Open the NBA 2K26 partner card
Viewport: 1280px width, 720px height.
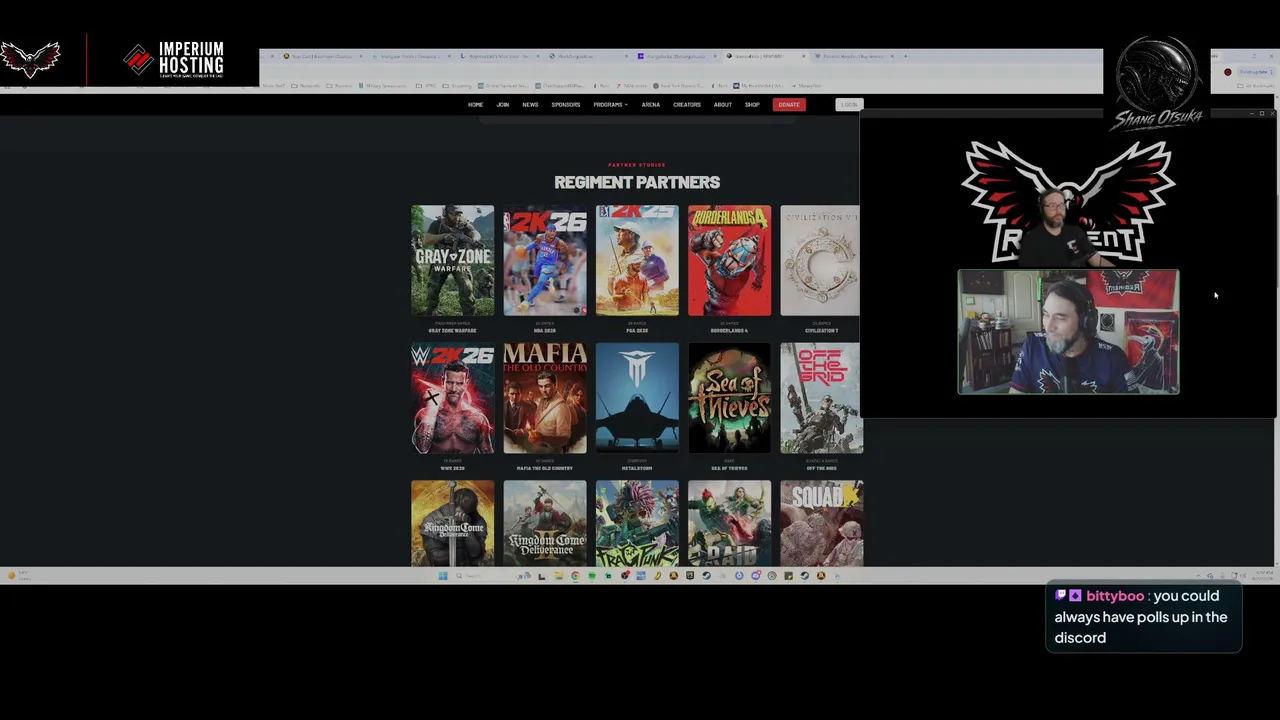click(x=545, y=261)
